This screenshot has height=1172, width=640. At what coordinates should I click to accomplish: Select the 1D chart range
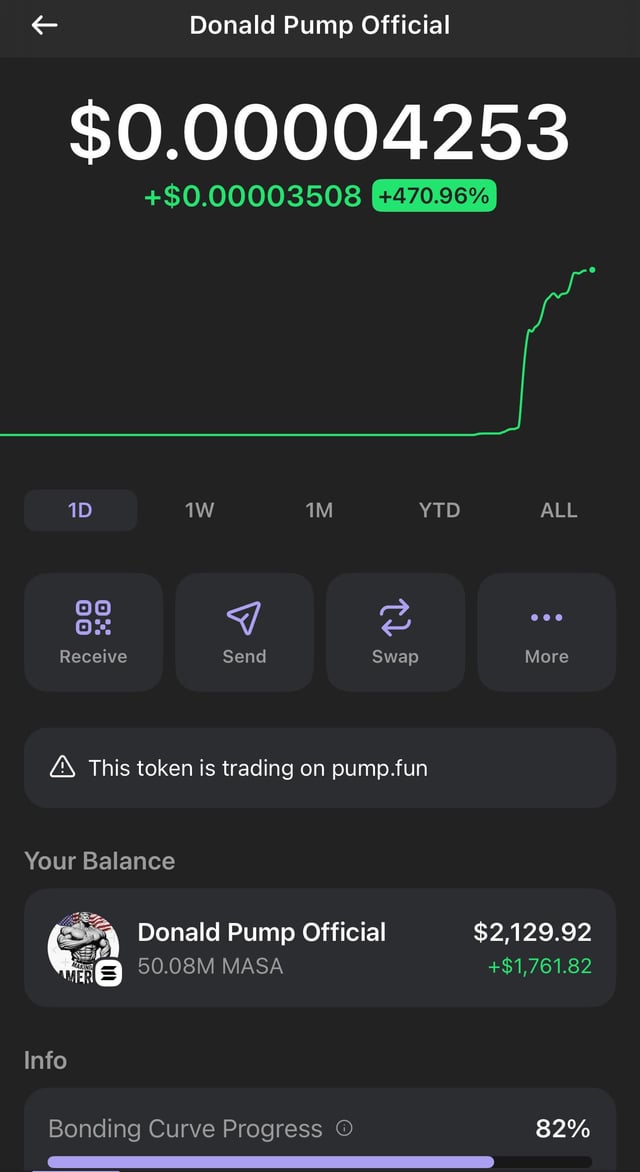(x=80, y=510)
